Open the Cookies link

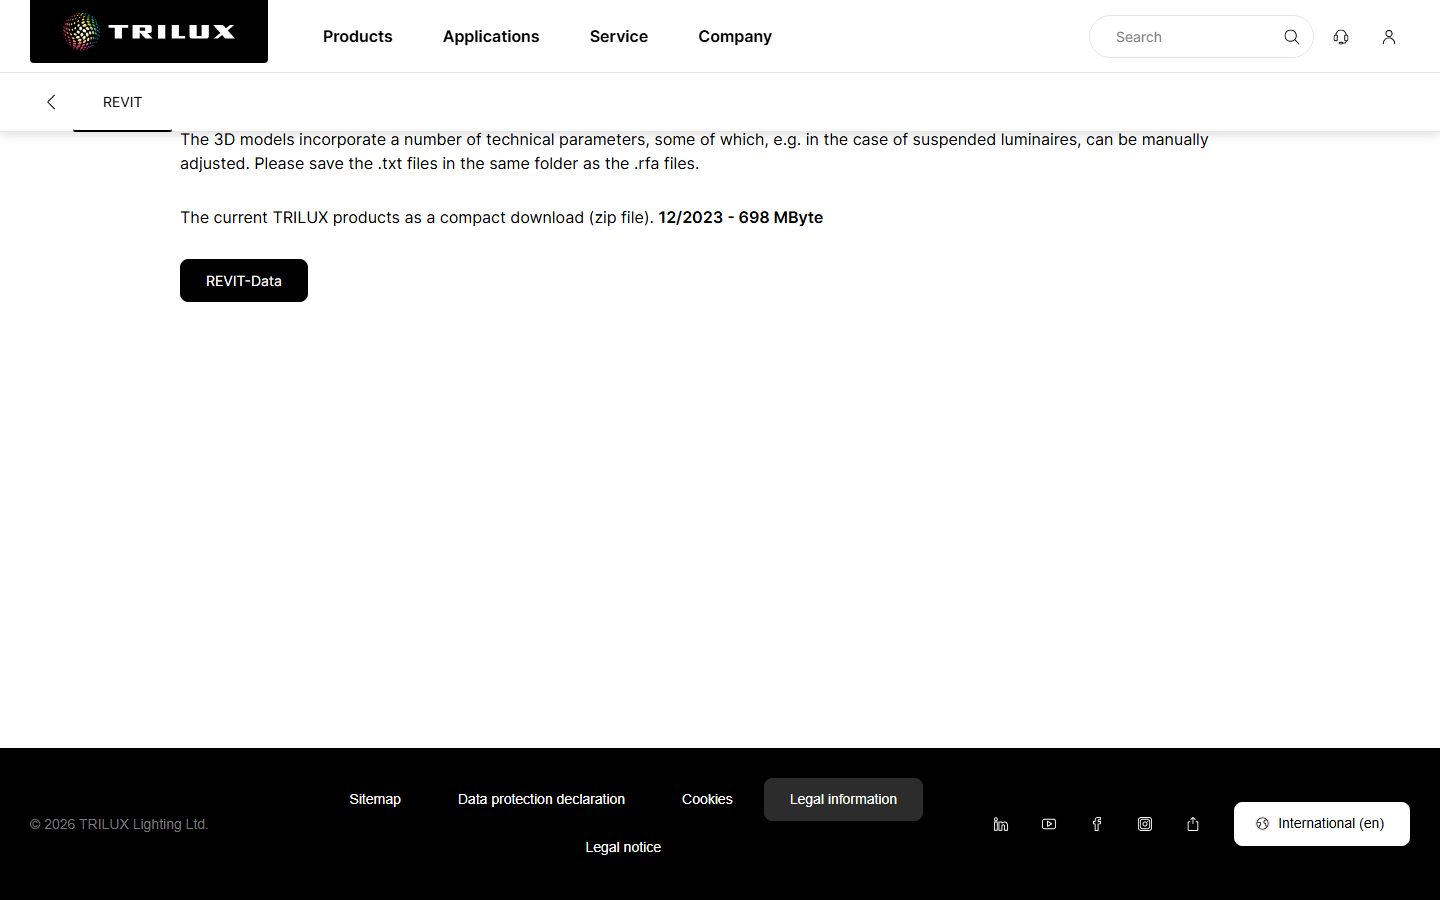[x=707, y=799]
